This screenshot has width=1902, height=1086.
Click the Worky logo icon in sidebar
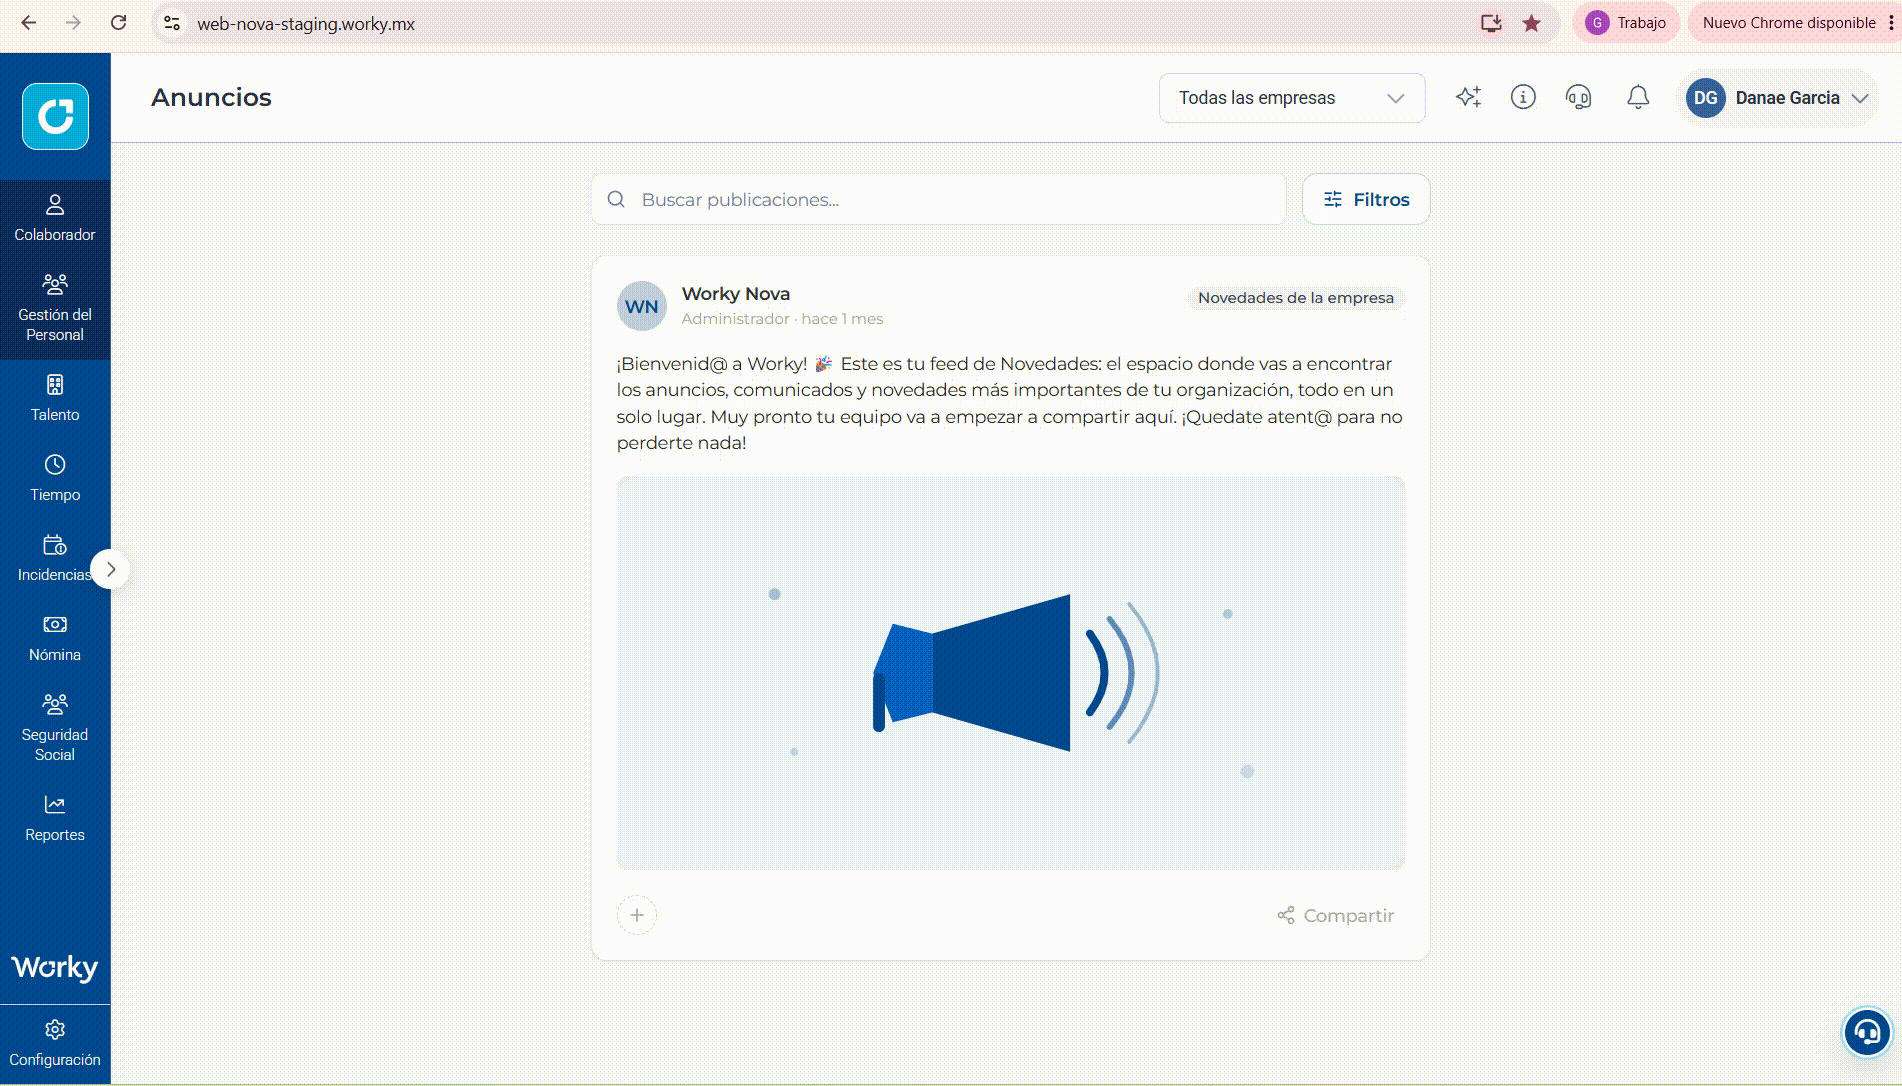[55, 116]
